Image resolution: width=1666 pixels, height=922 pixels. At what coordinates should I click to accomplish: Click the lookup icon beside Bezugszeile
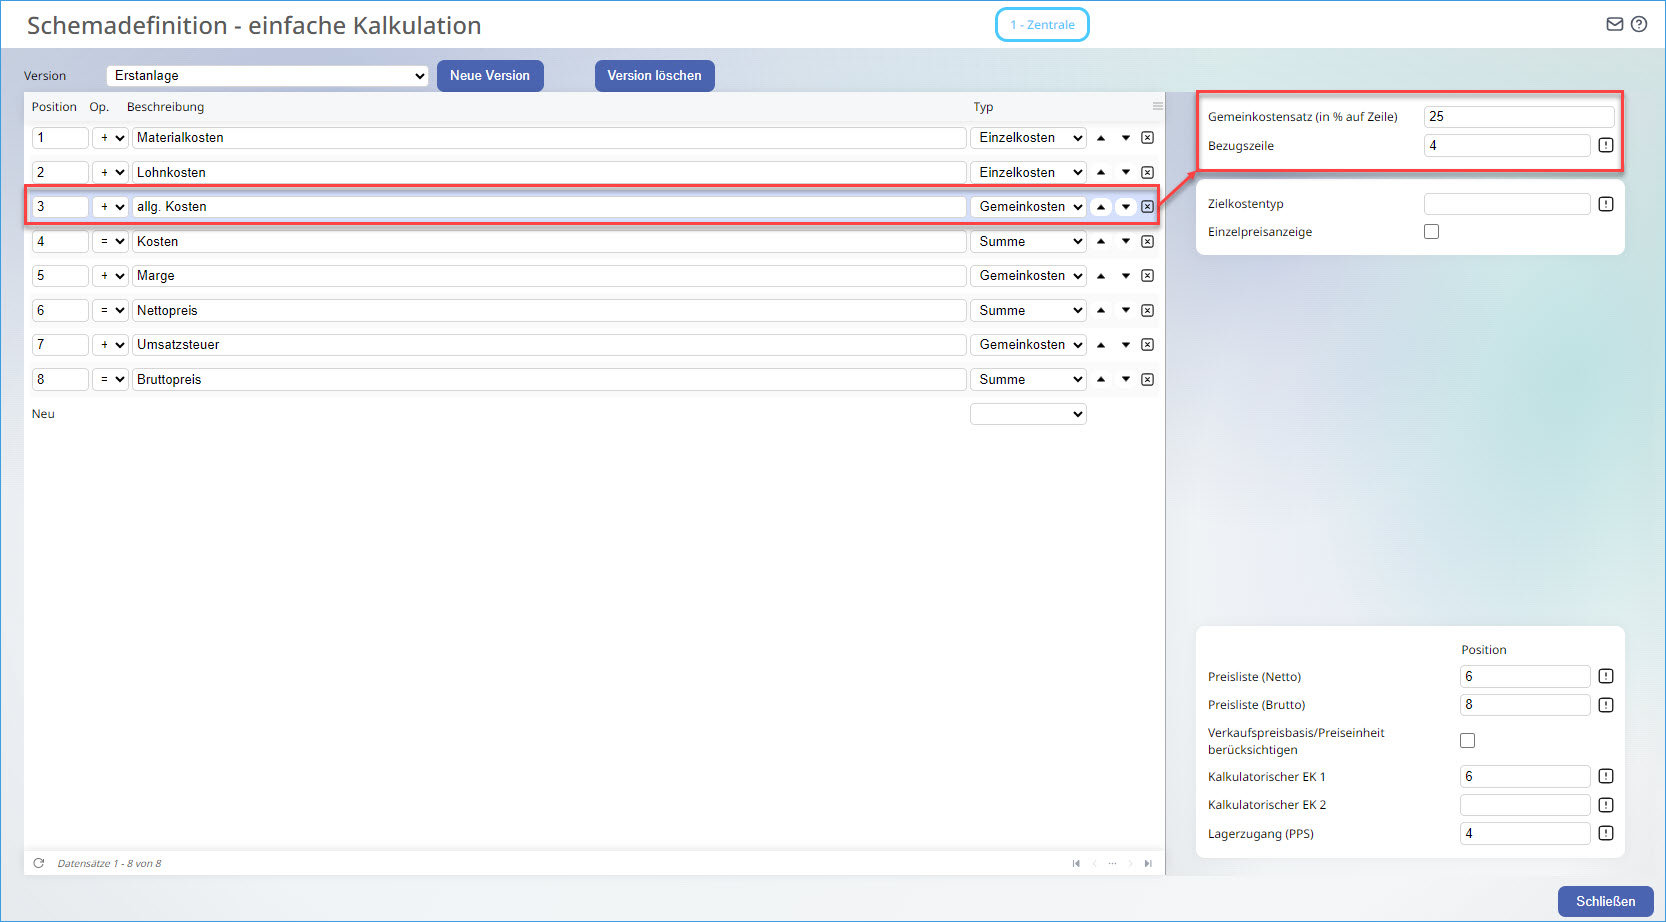click(1605, 146)
